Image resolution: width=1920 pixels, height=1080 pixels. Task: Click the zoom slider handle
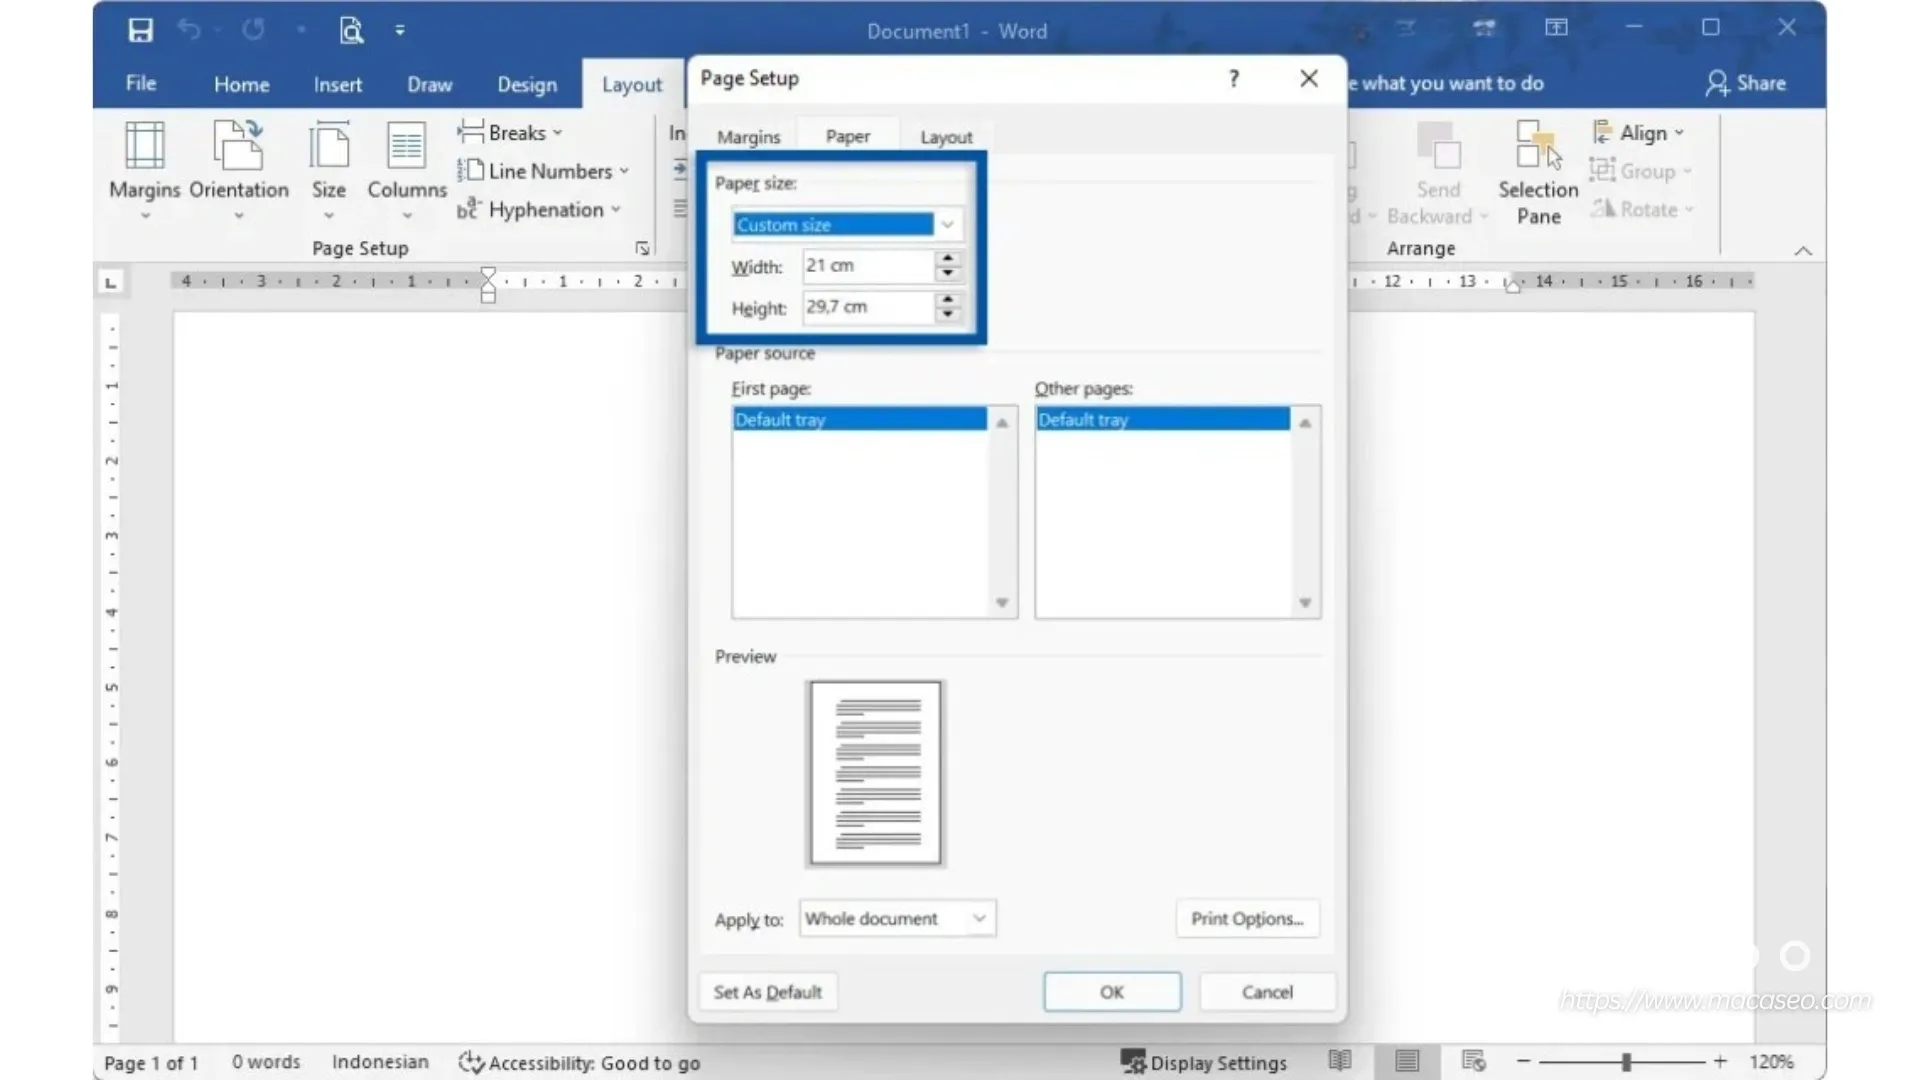click(x=1626, y=1061)
